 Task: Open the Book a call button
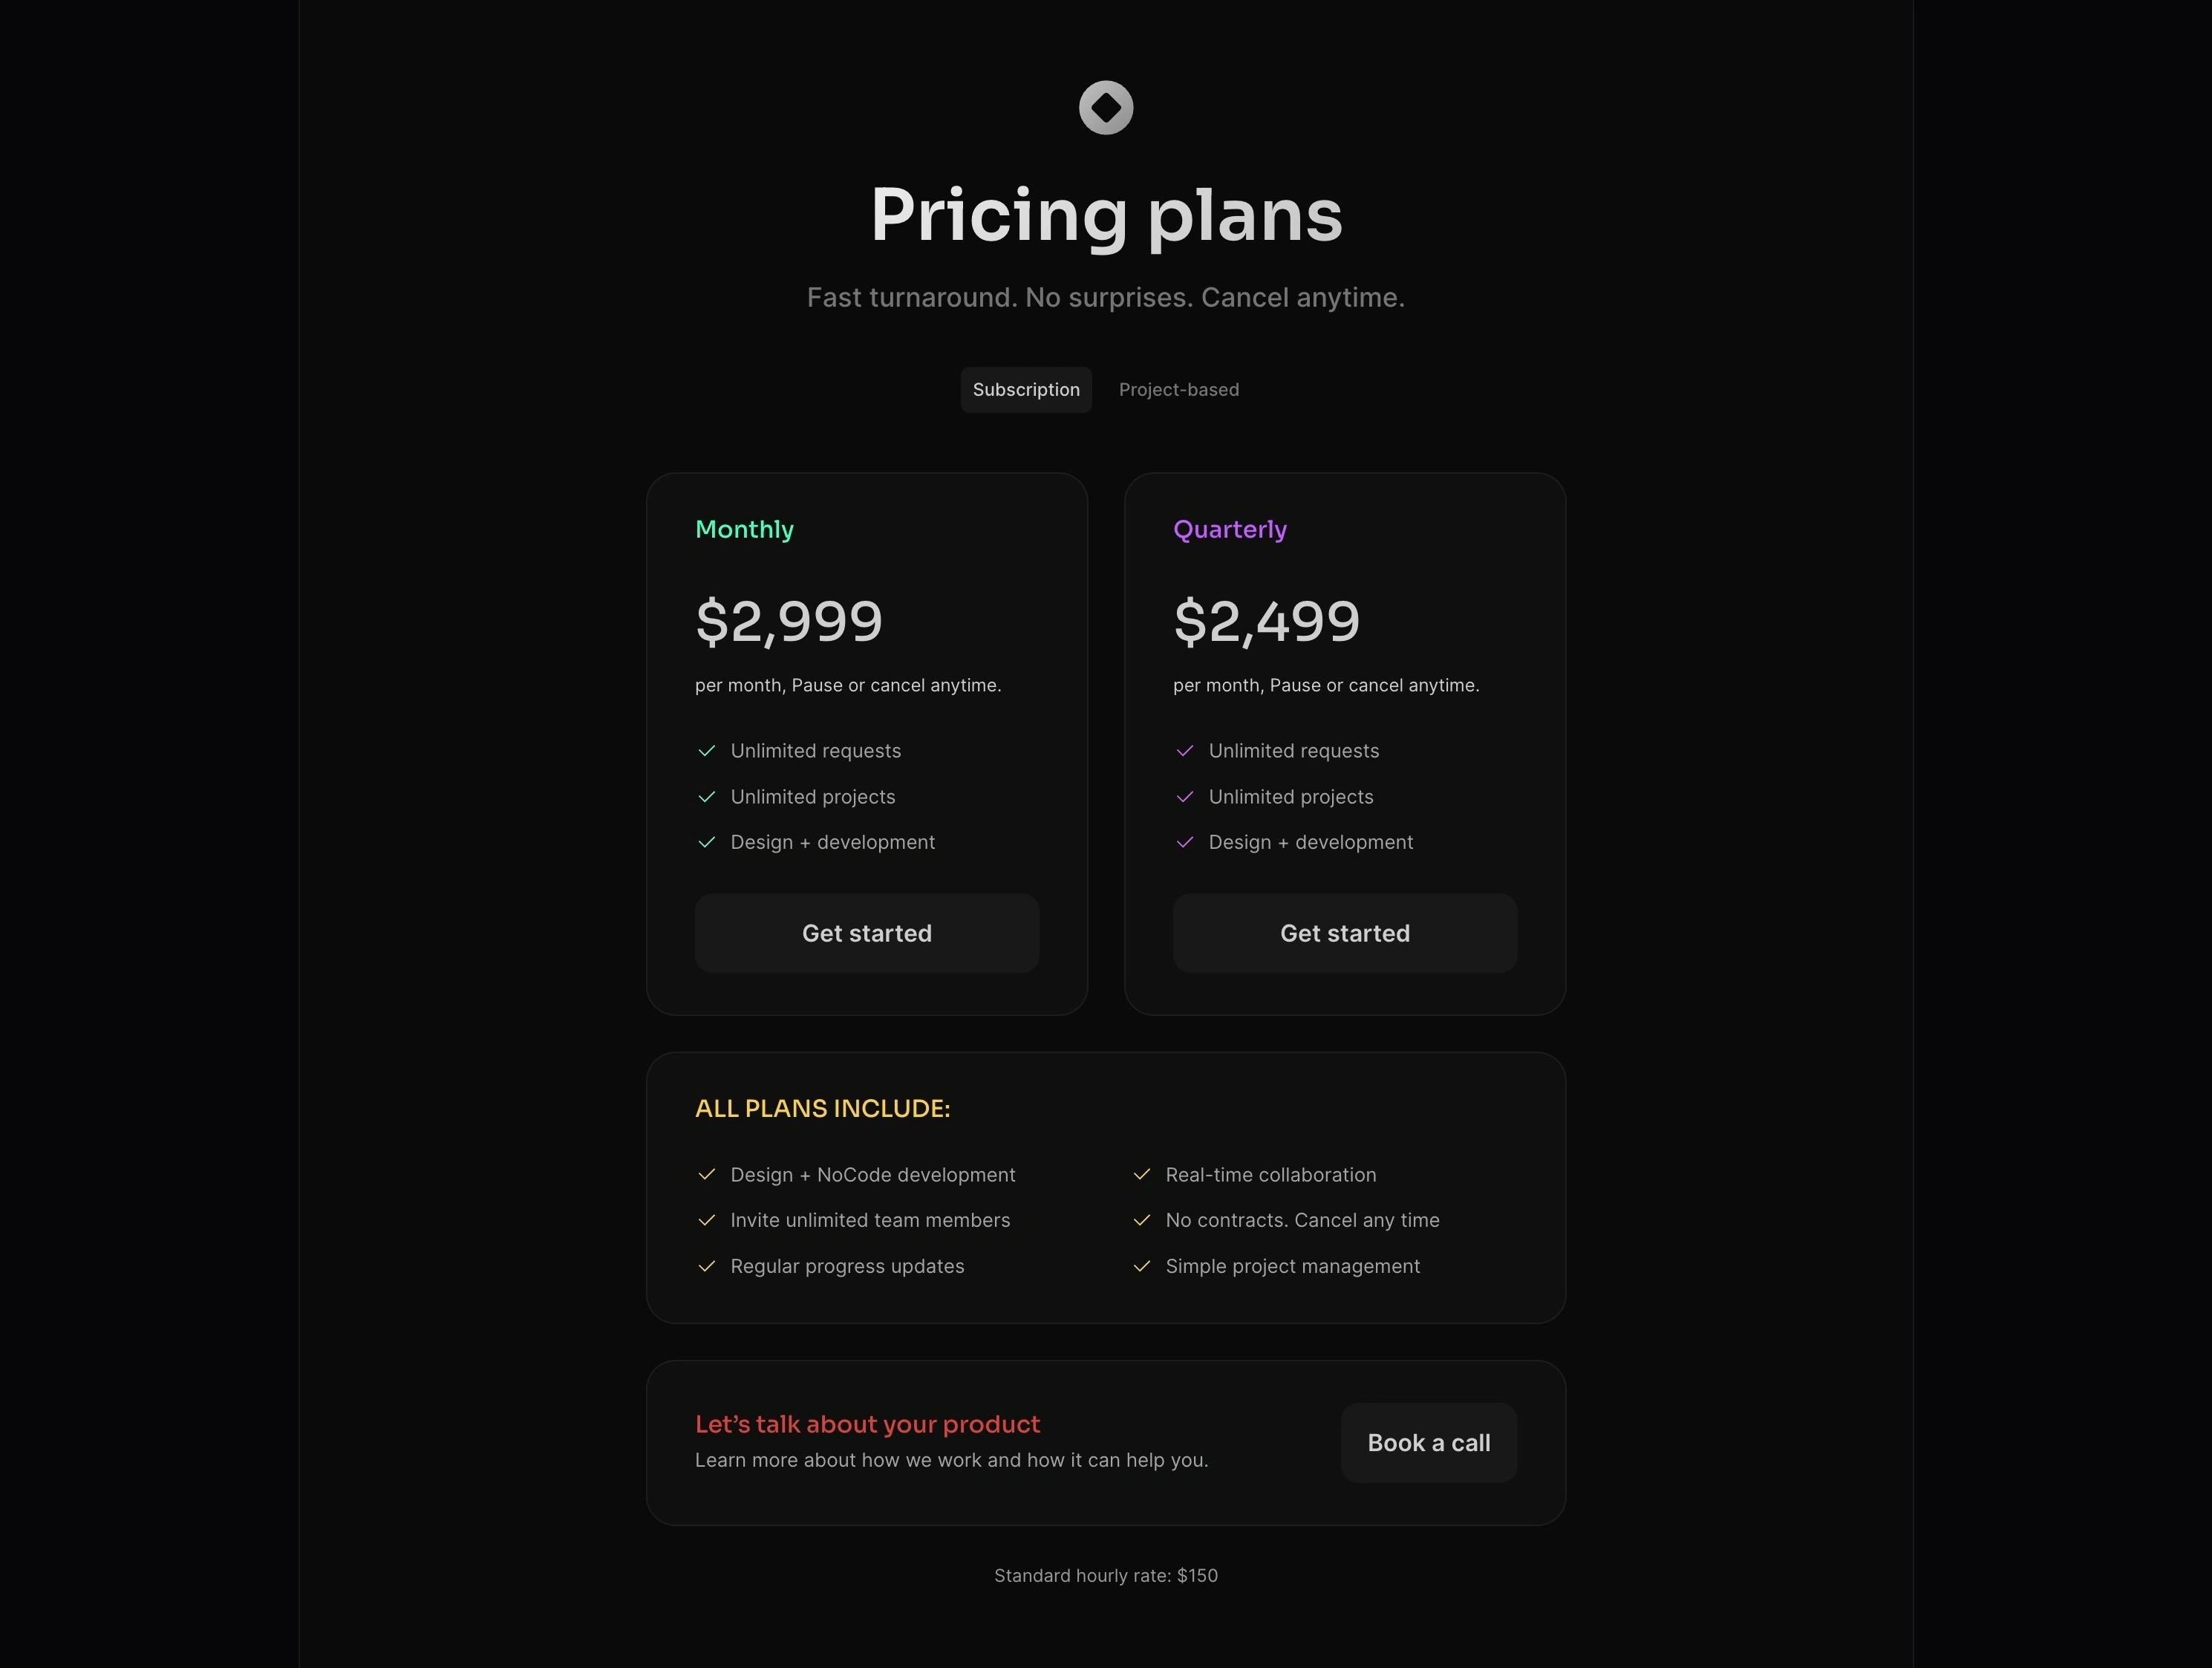click(1429, 1443)
